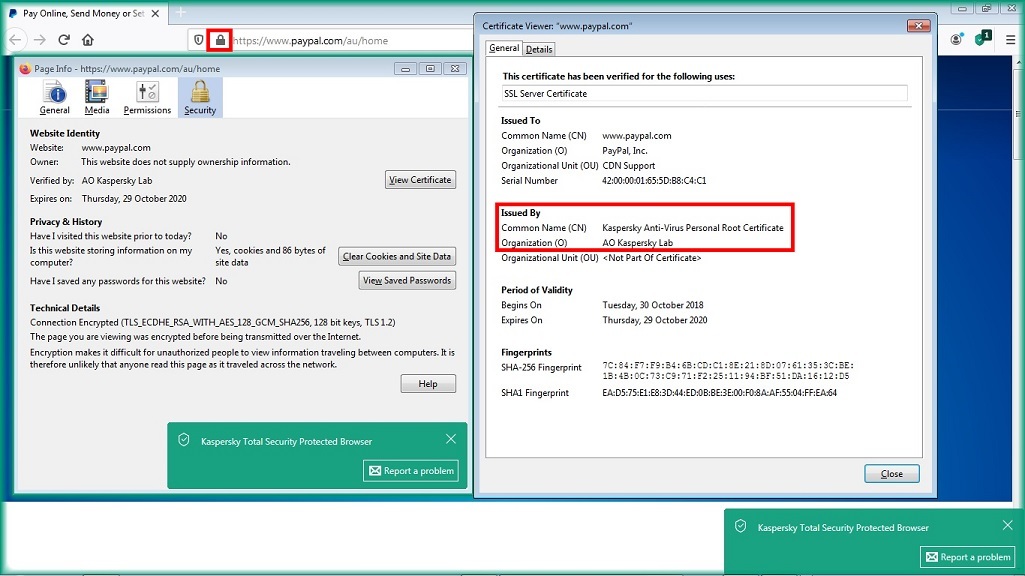Select the Security panel icon
The width and height of the screenshot is (1025, 576).
click(x=200, y=98)
